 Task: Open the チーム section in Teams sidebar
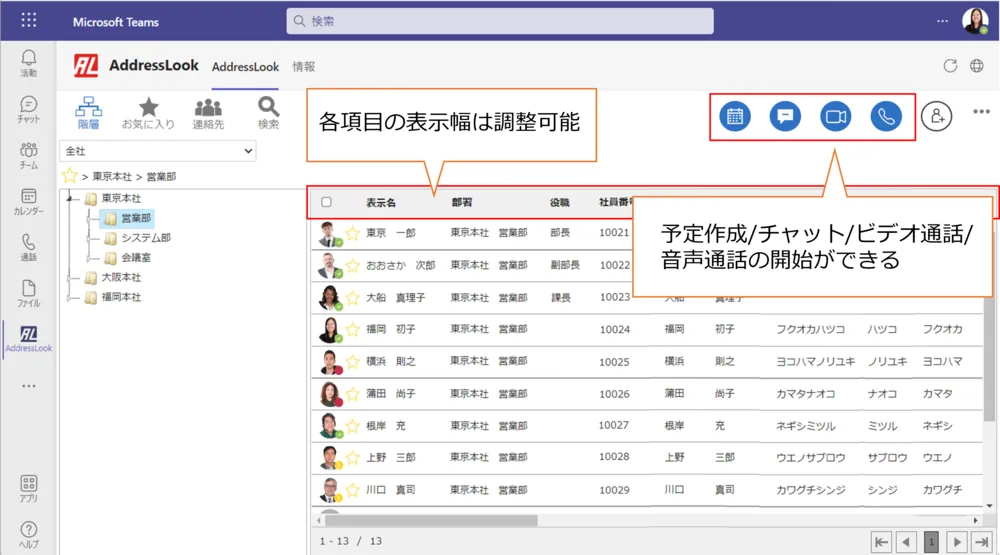(29, 155)
